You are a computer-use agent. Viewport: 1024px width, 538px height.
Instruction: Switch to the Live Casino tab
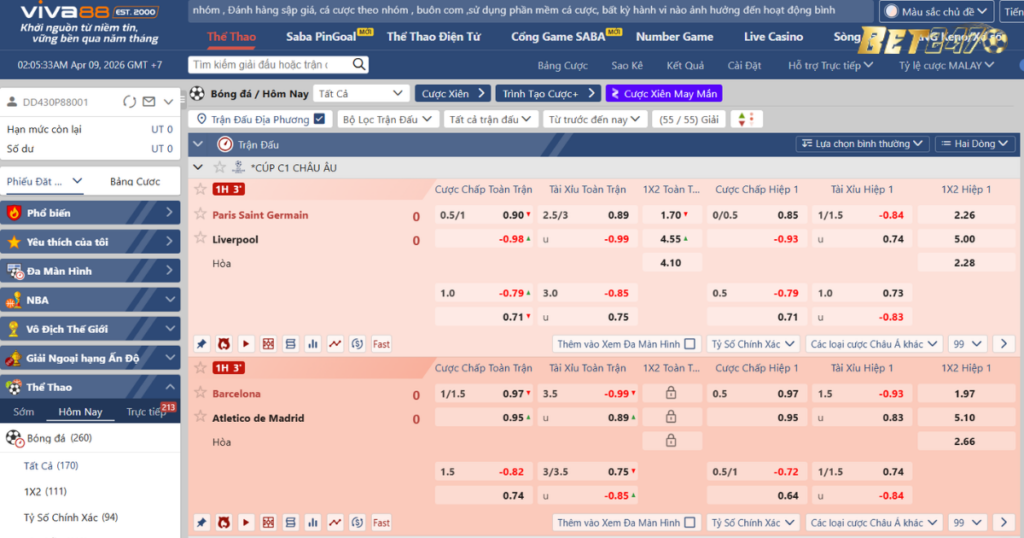[x=773, y=37]
